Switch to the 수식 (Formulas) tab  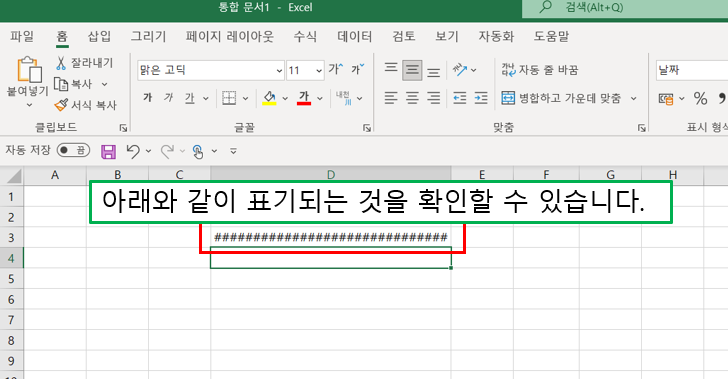[305, 36]
